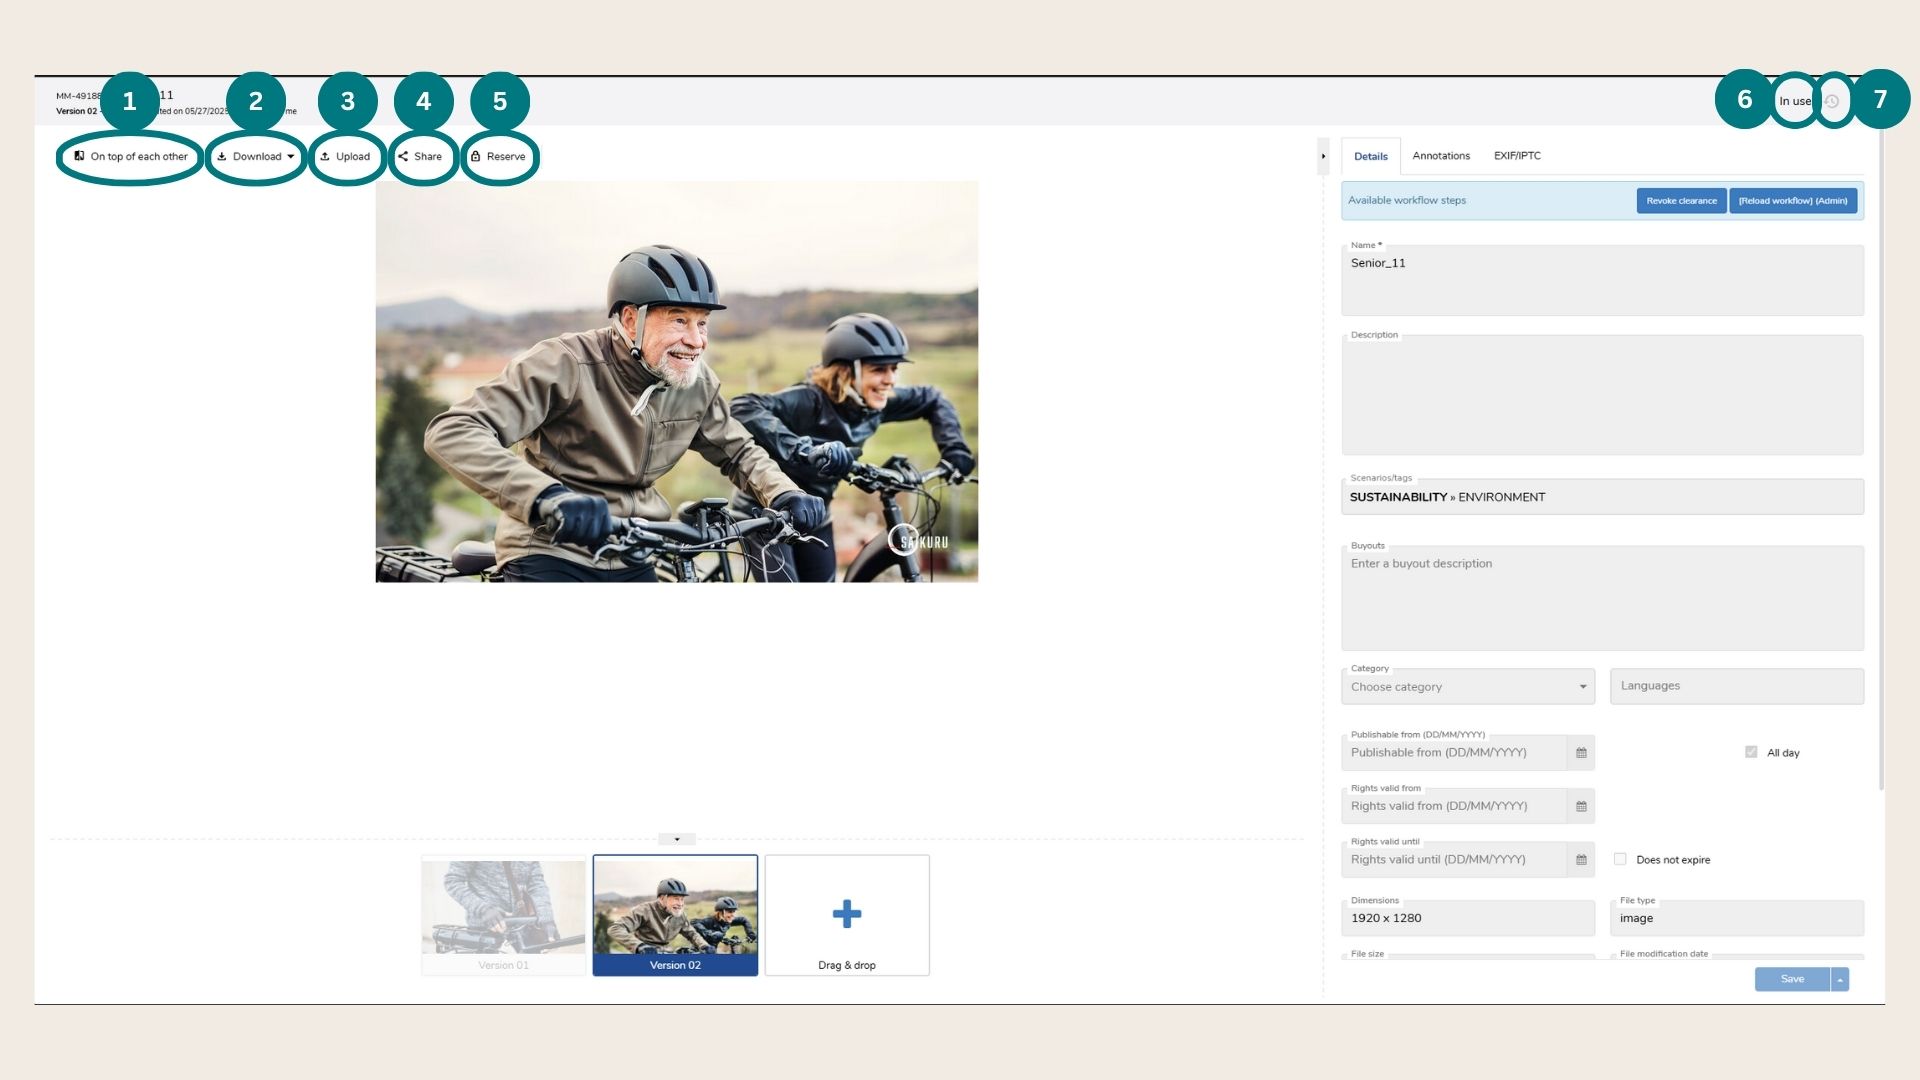1920x1080 pixels.
Task: Collapse the details side panel arrow
Action: (1323, 156)
